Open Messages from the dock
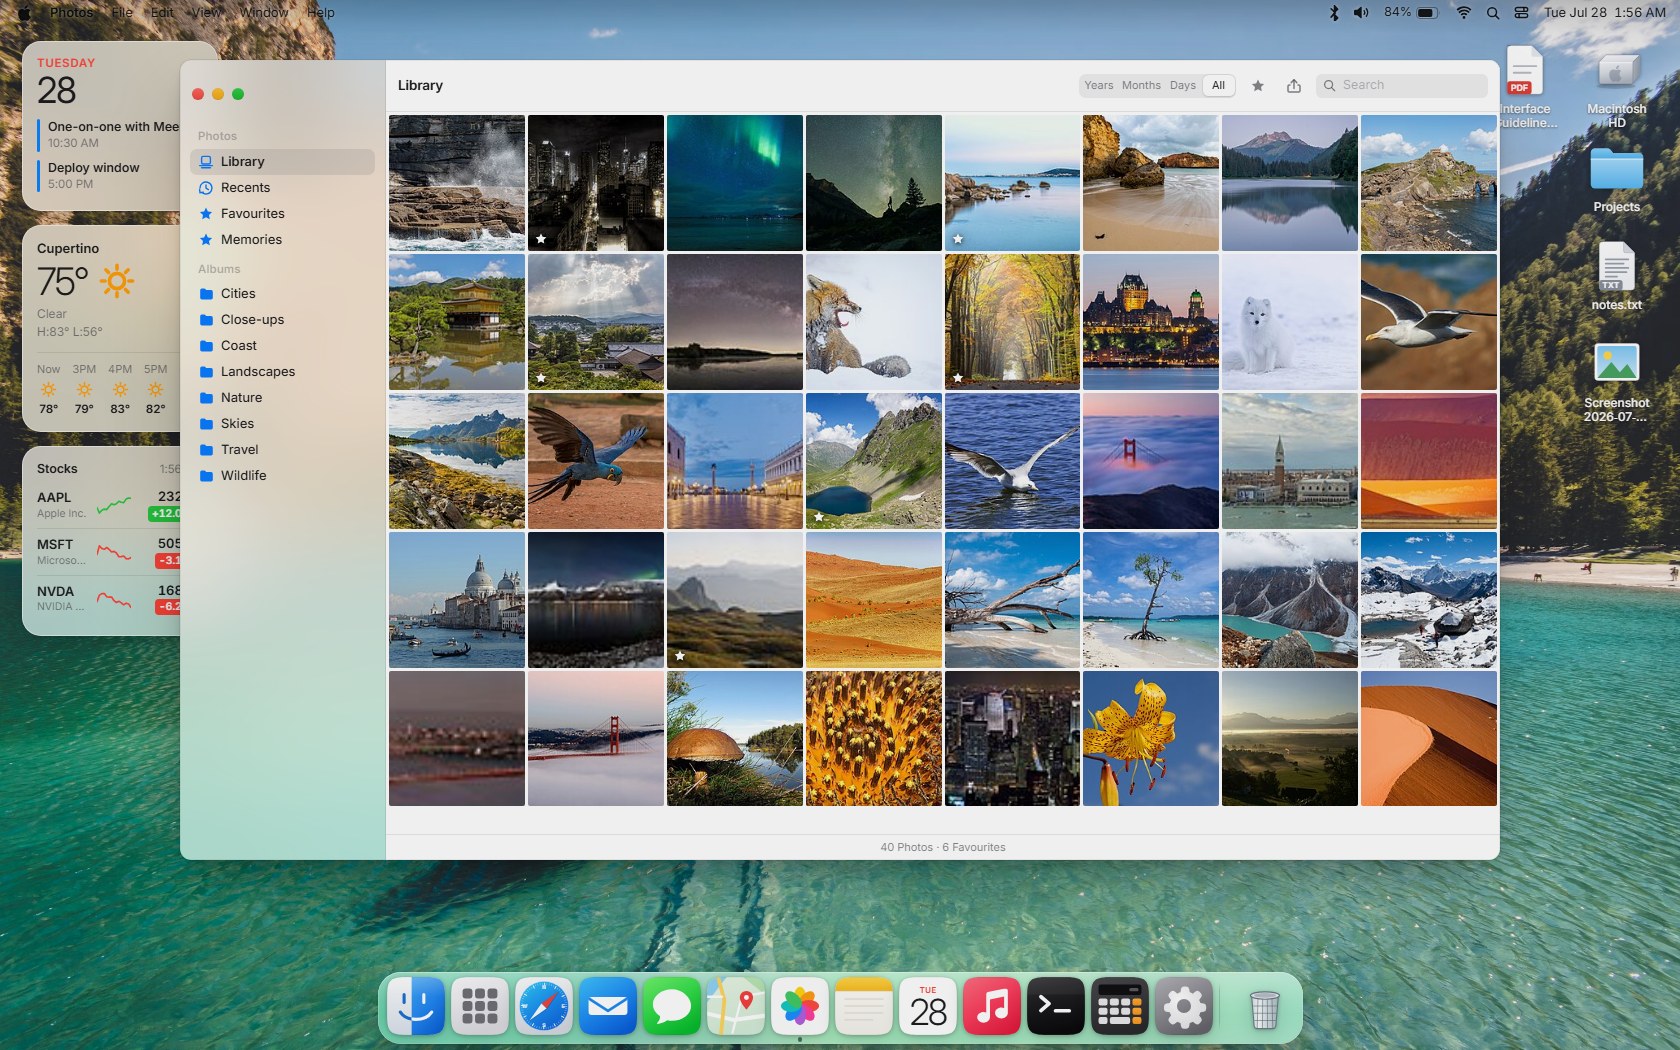The height and width of the screenshot is (1050, 1680). point(672,1006)
